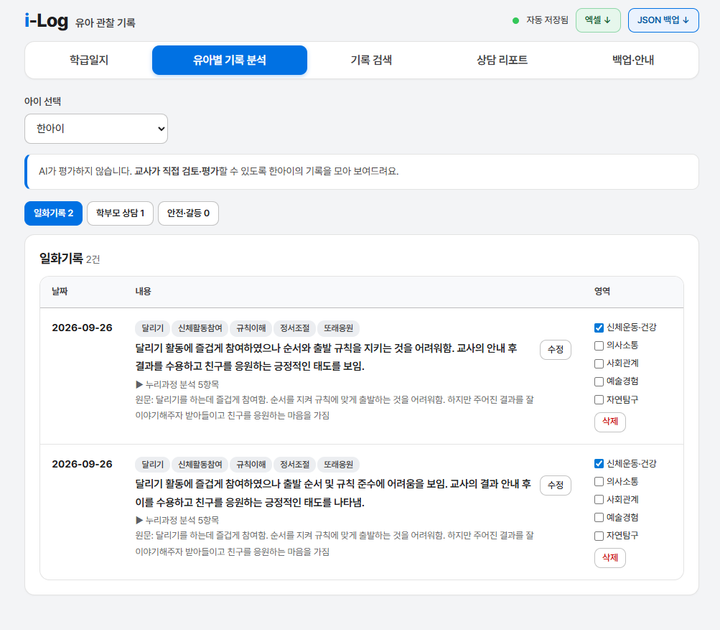Screen dimensions: 720x630
Task: Open the 백업·안내 tab
Action: click(x=633, y=60)
